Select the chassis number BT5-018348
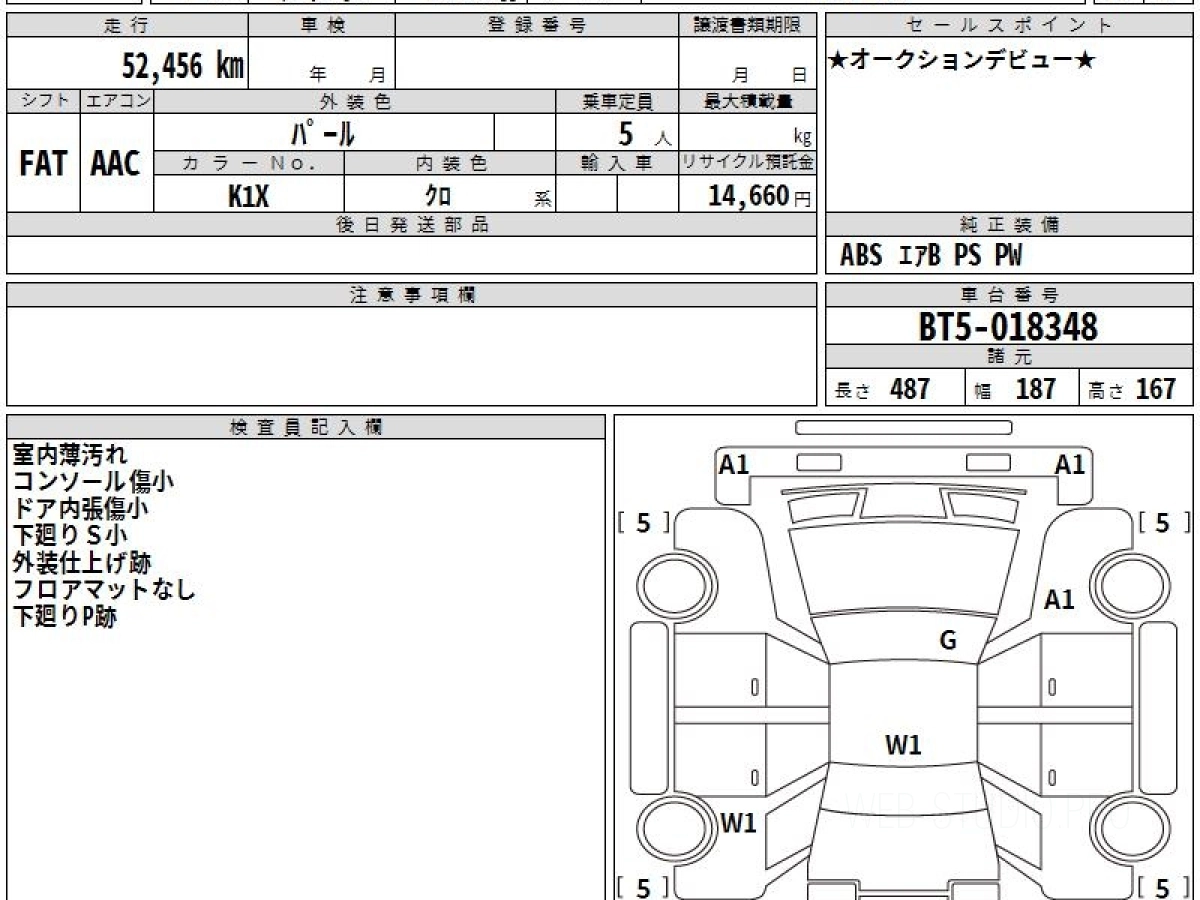This screenshot has width=1200, height=900. (1008, 326)
